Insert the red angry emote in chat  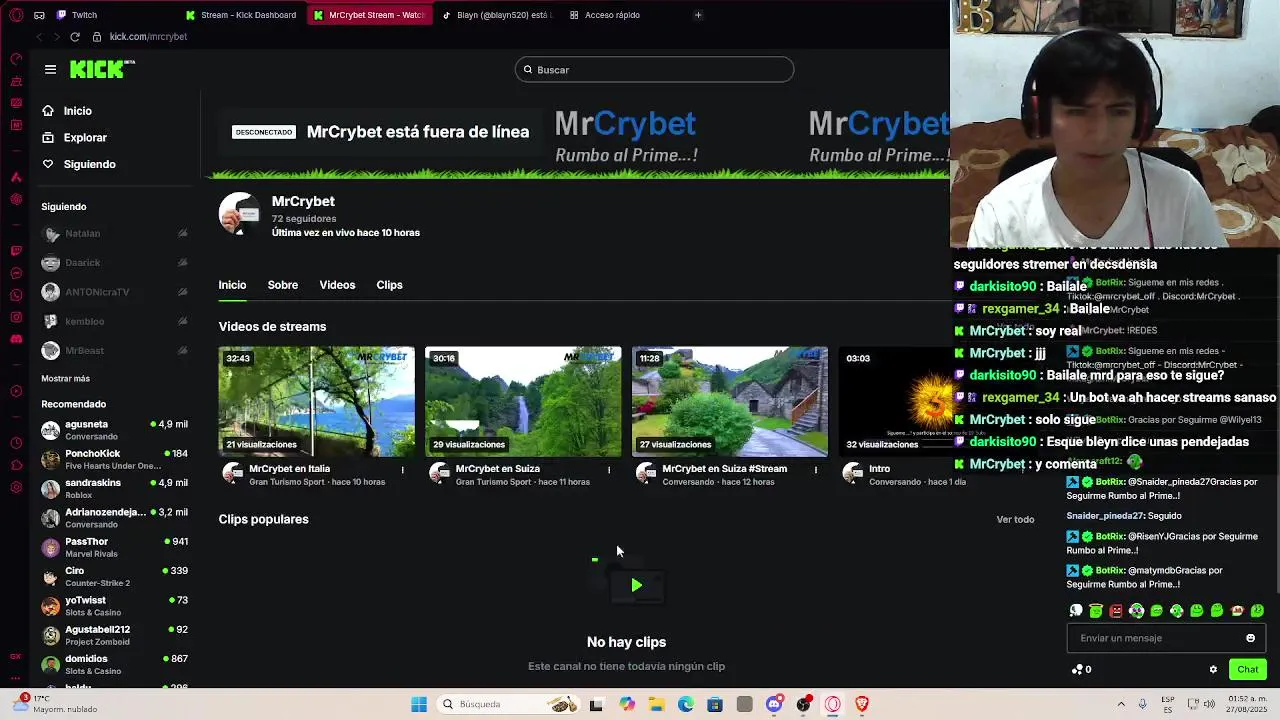(1116, 611)
